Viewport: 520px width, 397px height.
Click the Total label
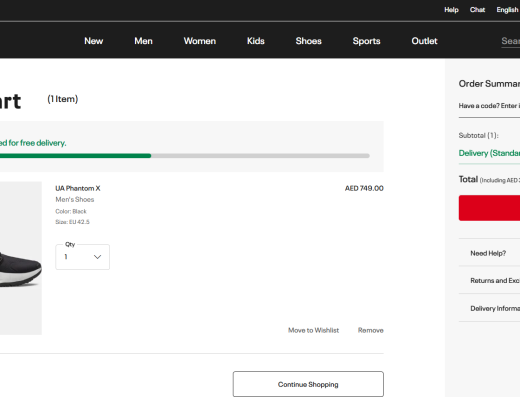point(468,179)
